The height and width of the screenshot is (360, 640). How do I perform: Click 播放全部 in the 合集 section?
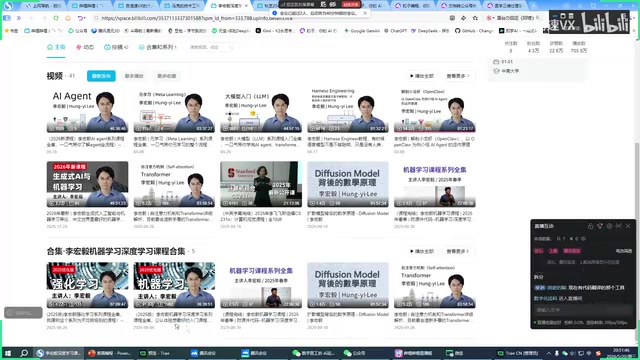pyautogui.click(x=422, y=251)
